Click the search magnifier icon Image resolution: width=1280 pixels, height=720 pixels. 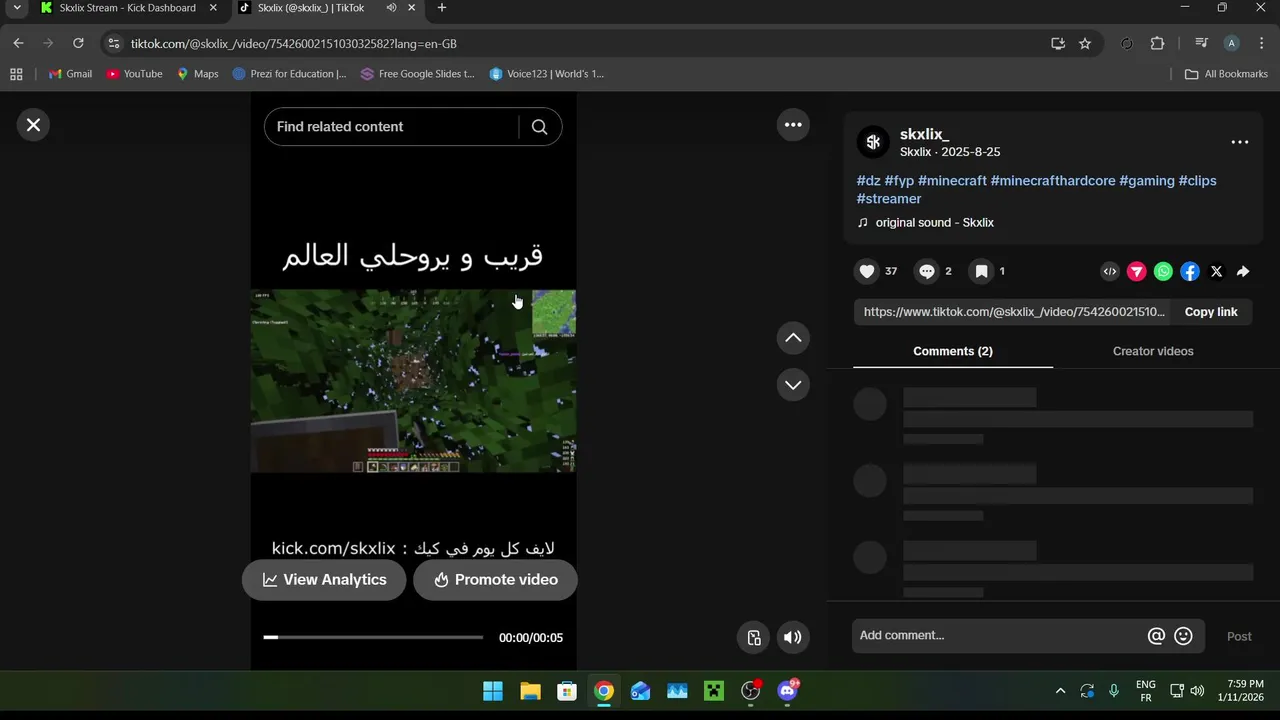point(539,127)
